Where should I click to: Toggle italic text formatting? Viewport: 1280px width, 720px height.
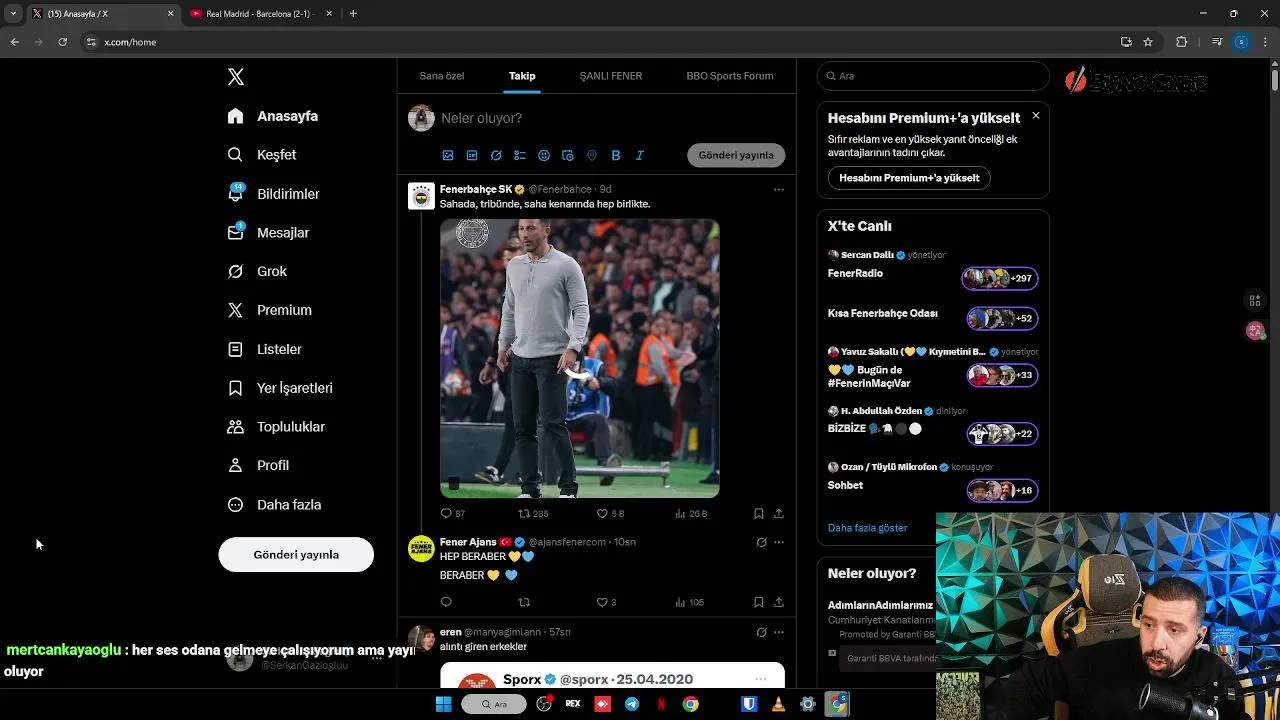[640, 155]
